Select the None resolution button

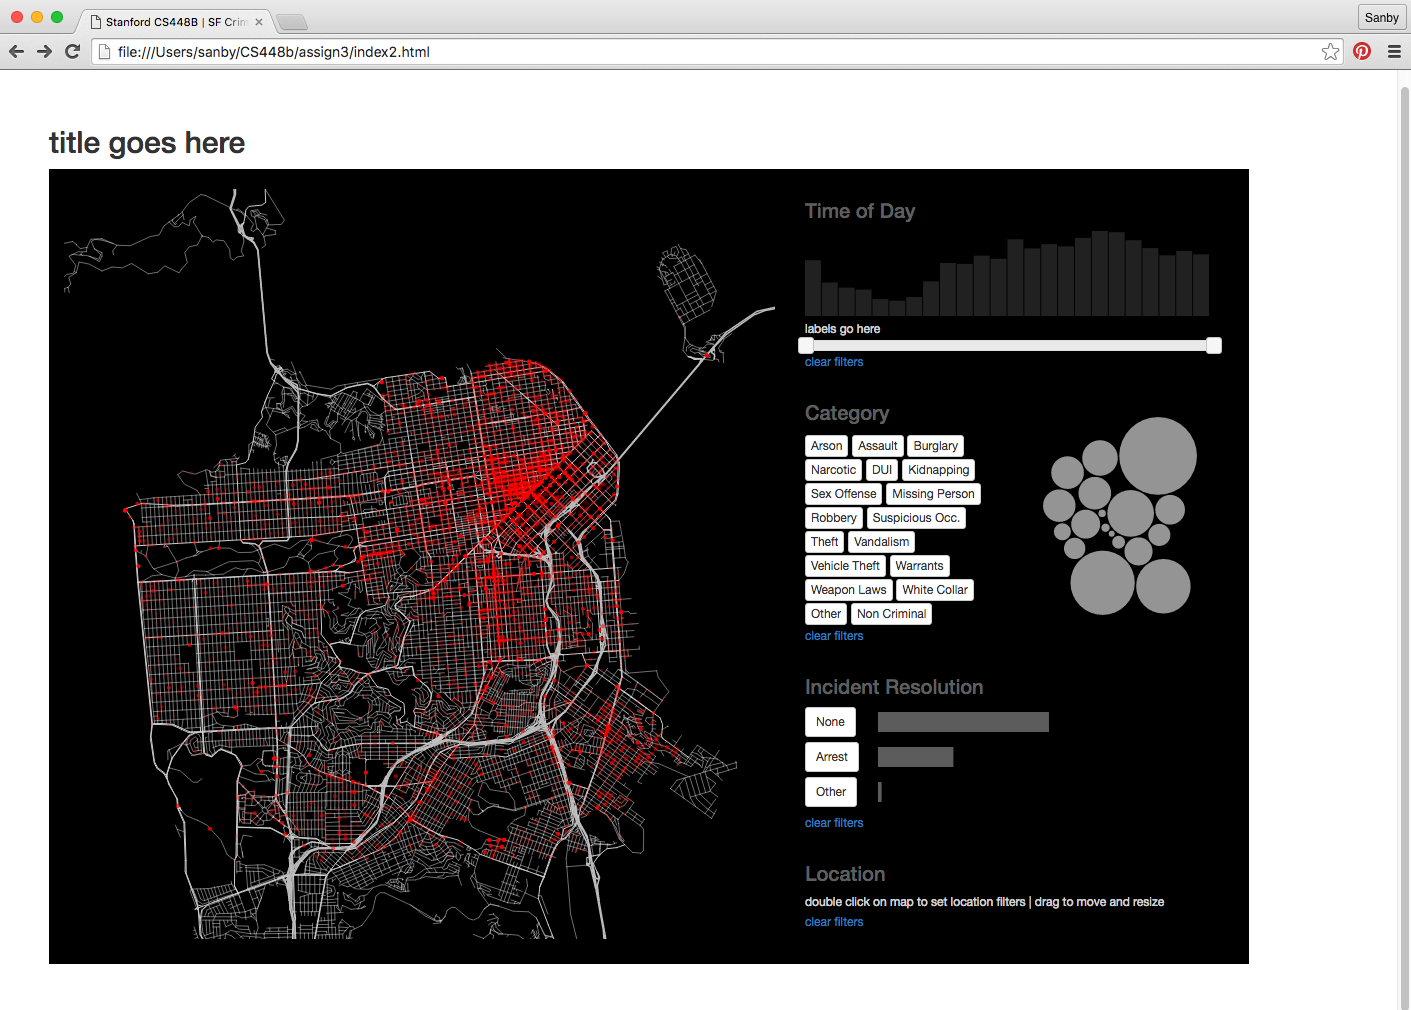830,722
